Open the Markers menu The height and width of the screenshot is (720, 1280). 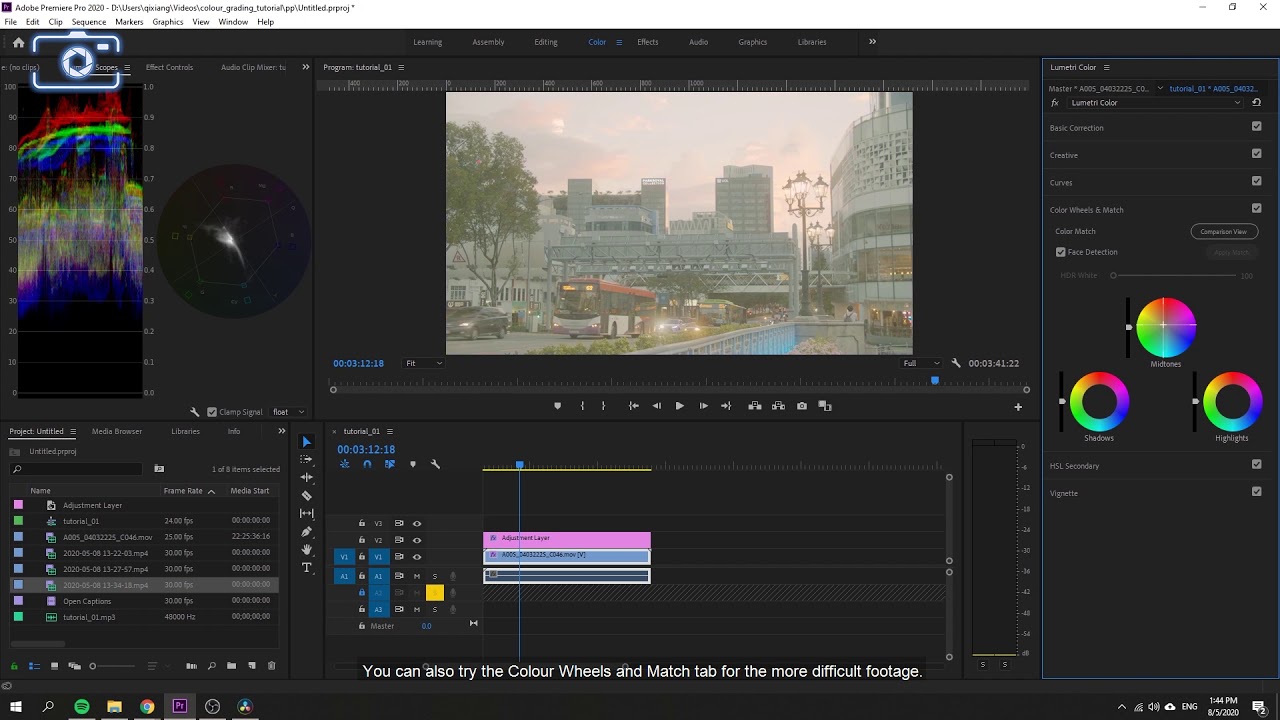tap(129, 21)
